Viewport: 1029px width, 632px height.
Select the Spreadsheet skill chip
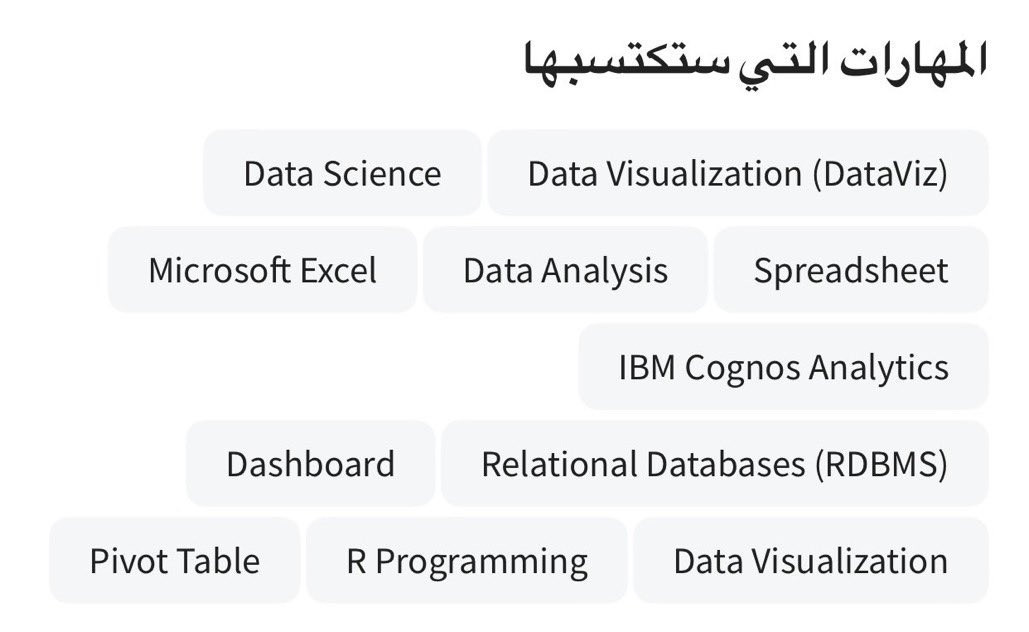pos(850,270)
